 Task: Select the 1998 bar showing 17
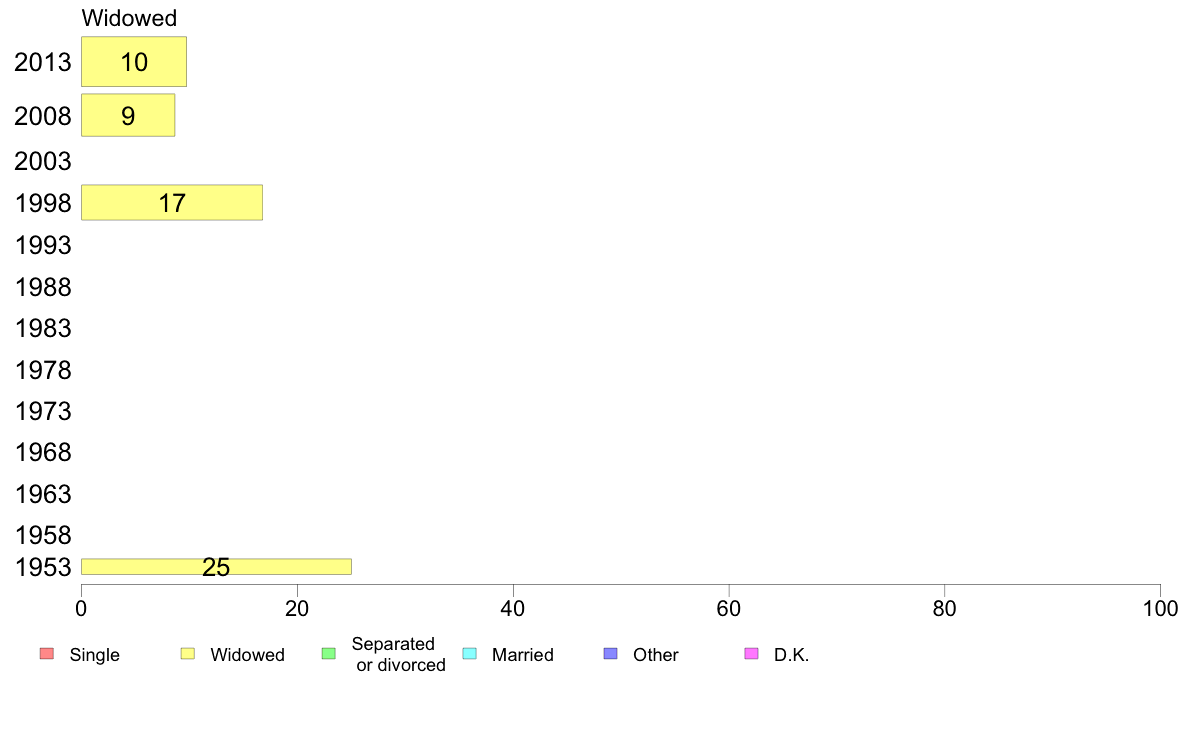coord(172,202)
